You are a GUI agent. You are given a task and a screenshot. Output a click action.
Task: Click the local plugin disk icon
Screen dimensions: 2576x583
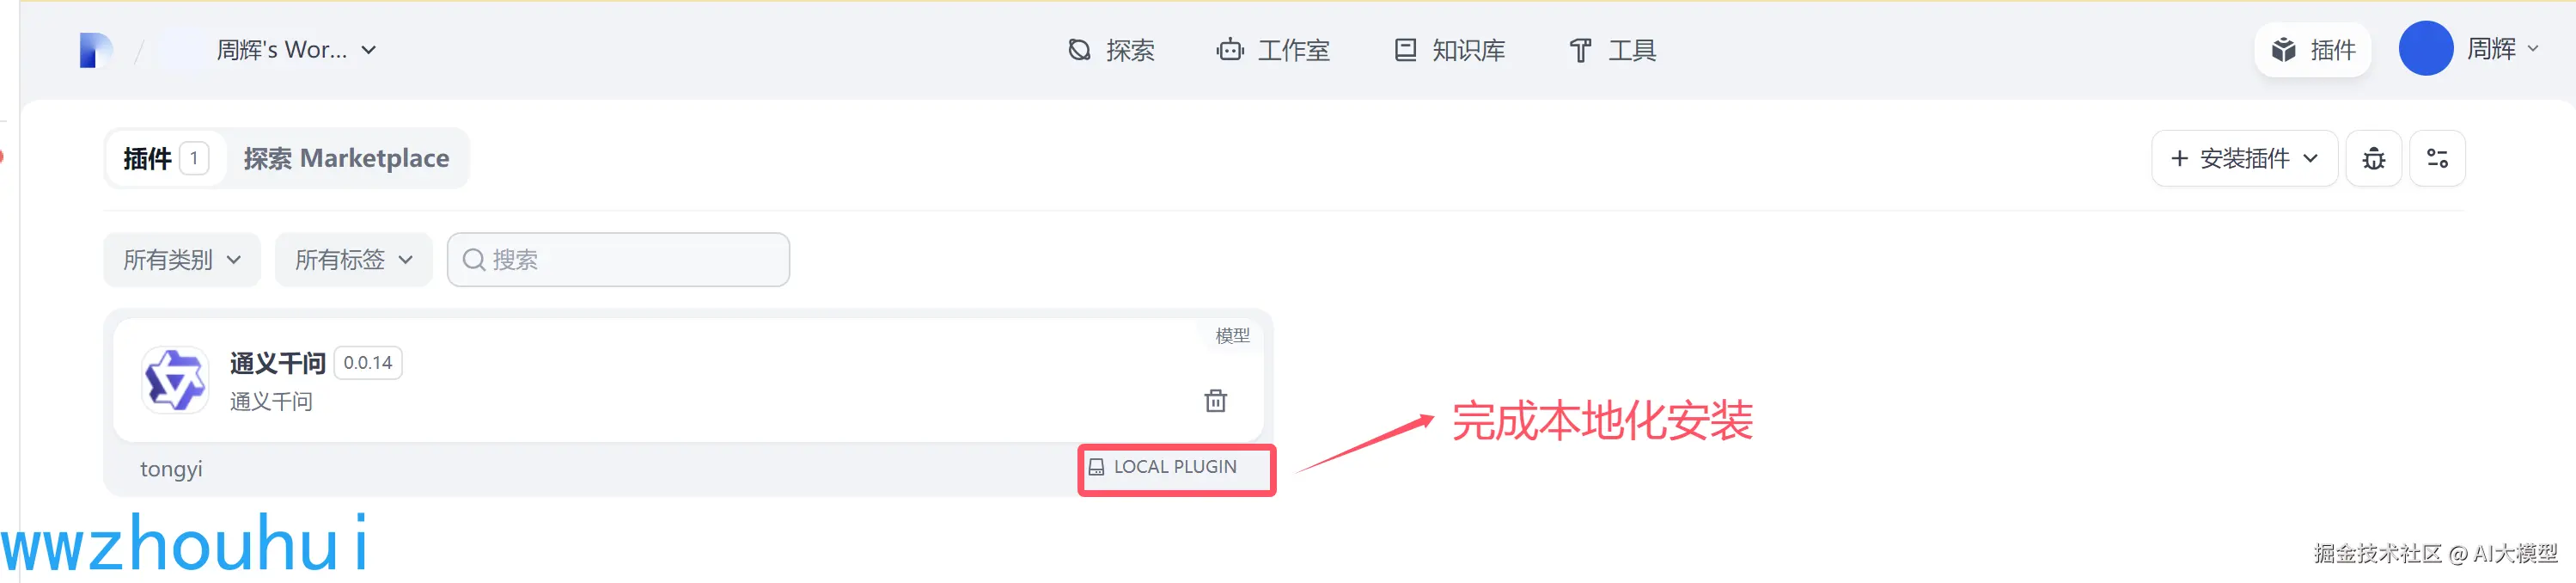(1096, 467)
